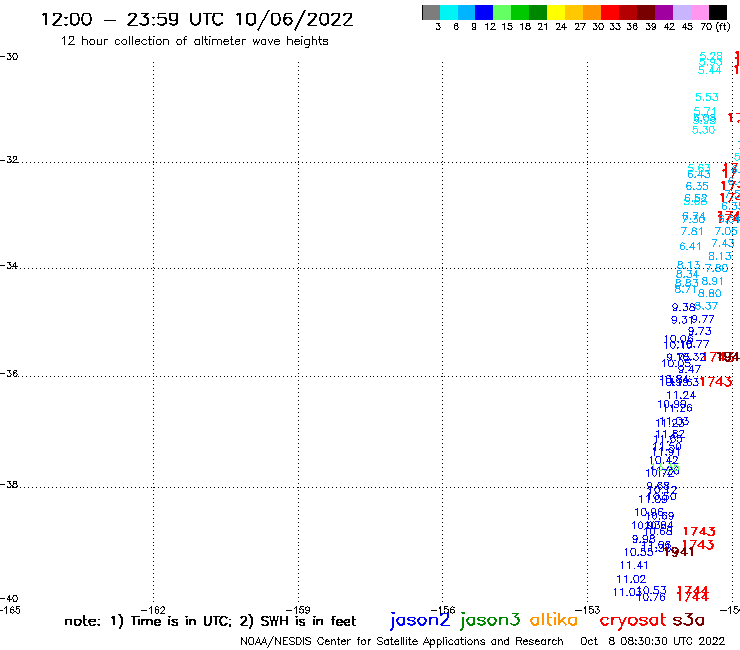Viewport: 740px width, 650px height.
Task: Click the 6.41 wave height value
Action: click(690, 246)
